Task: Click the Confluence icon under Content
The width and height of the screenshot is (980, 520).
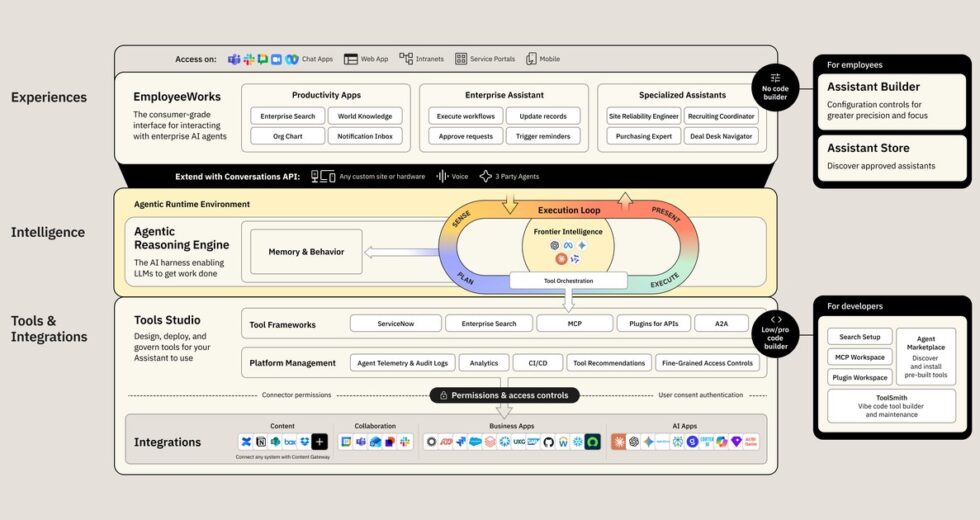Action: point(246,442)
